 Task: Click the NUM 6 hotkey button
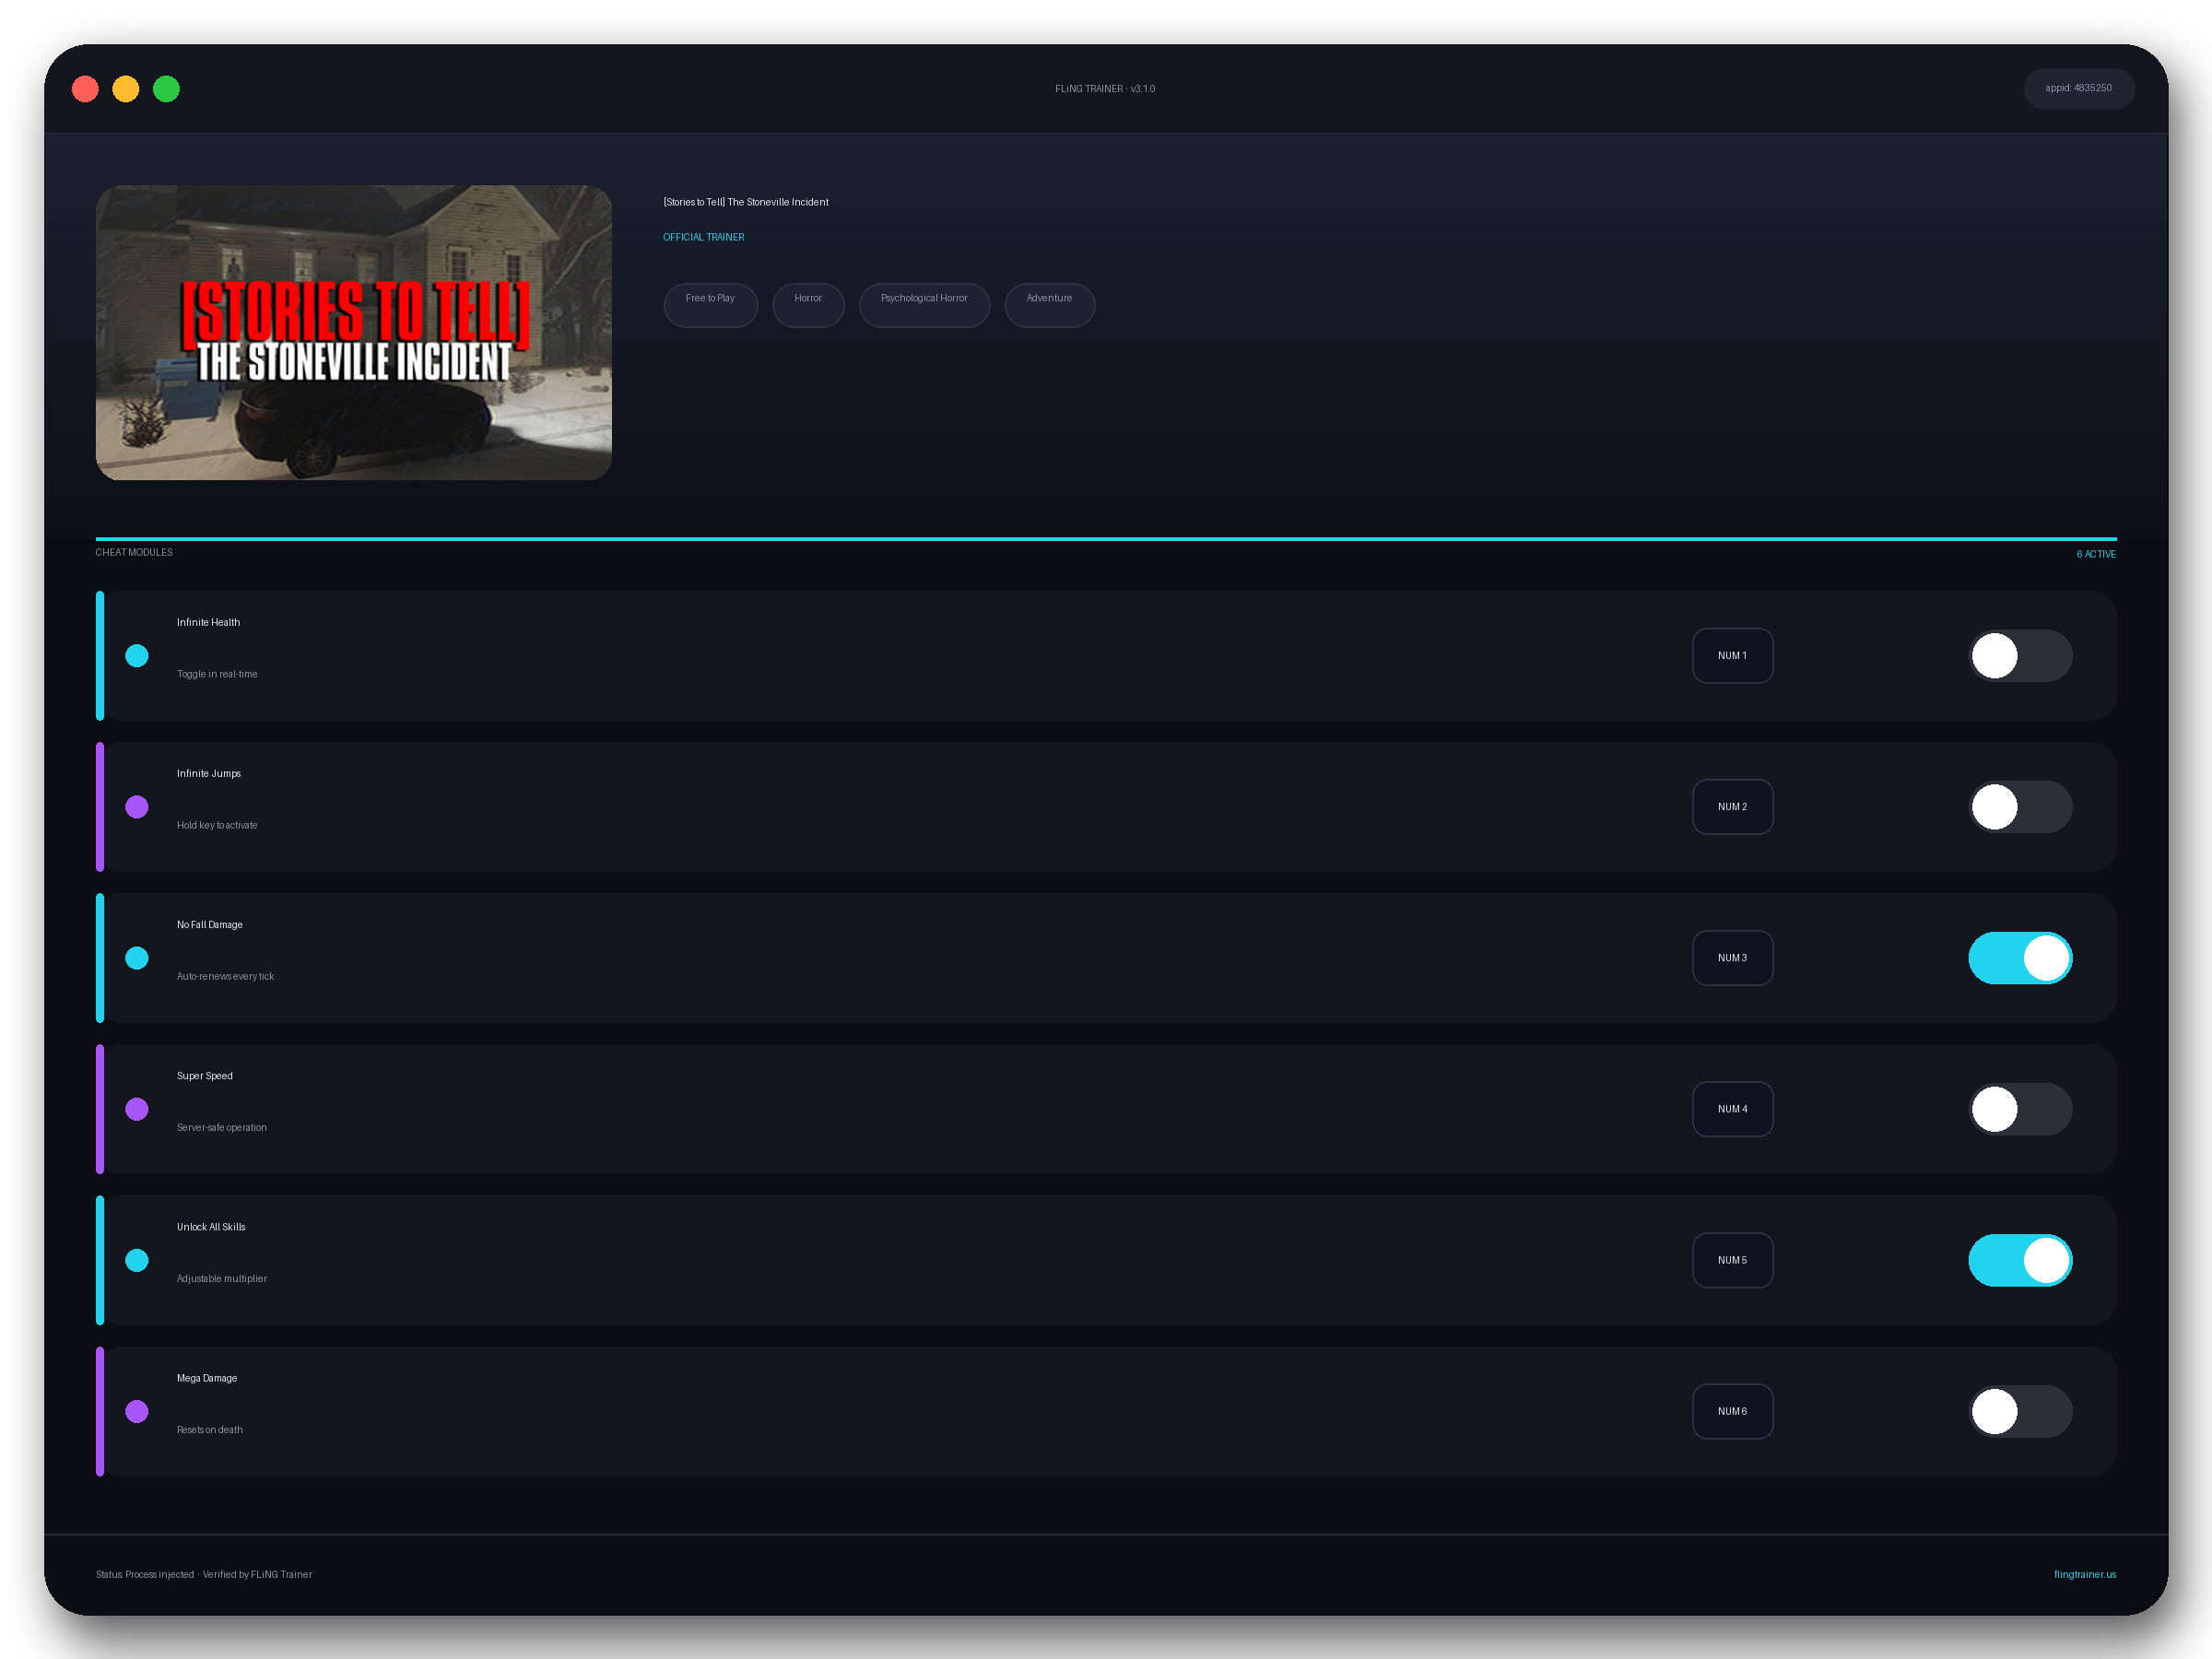tap(1732, 1411)
